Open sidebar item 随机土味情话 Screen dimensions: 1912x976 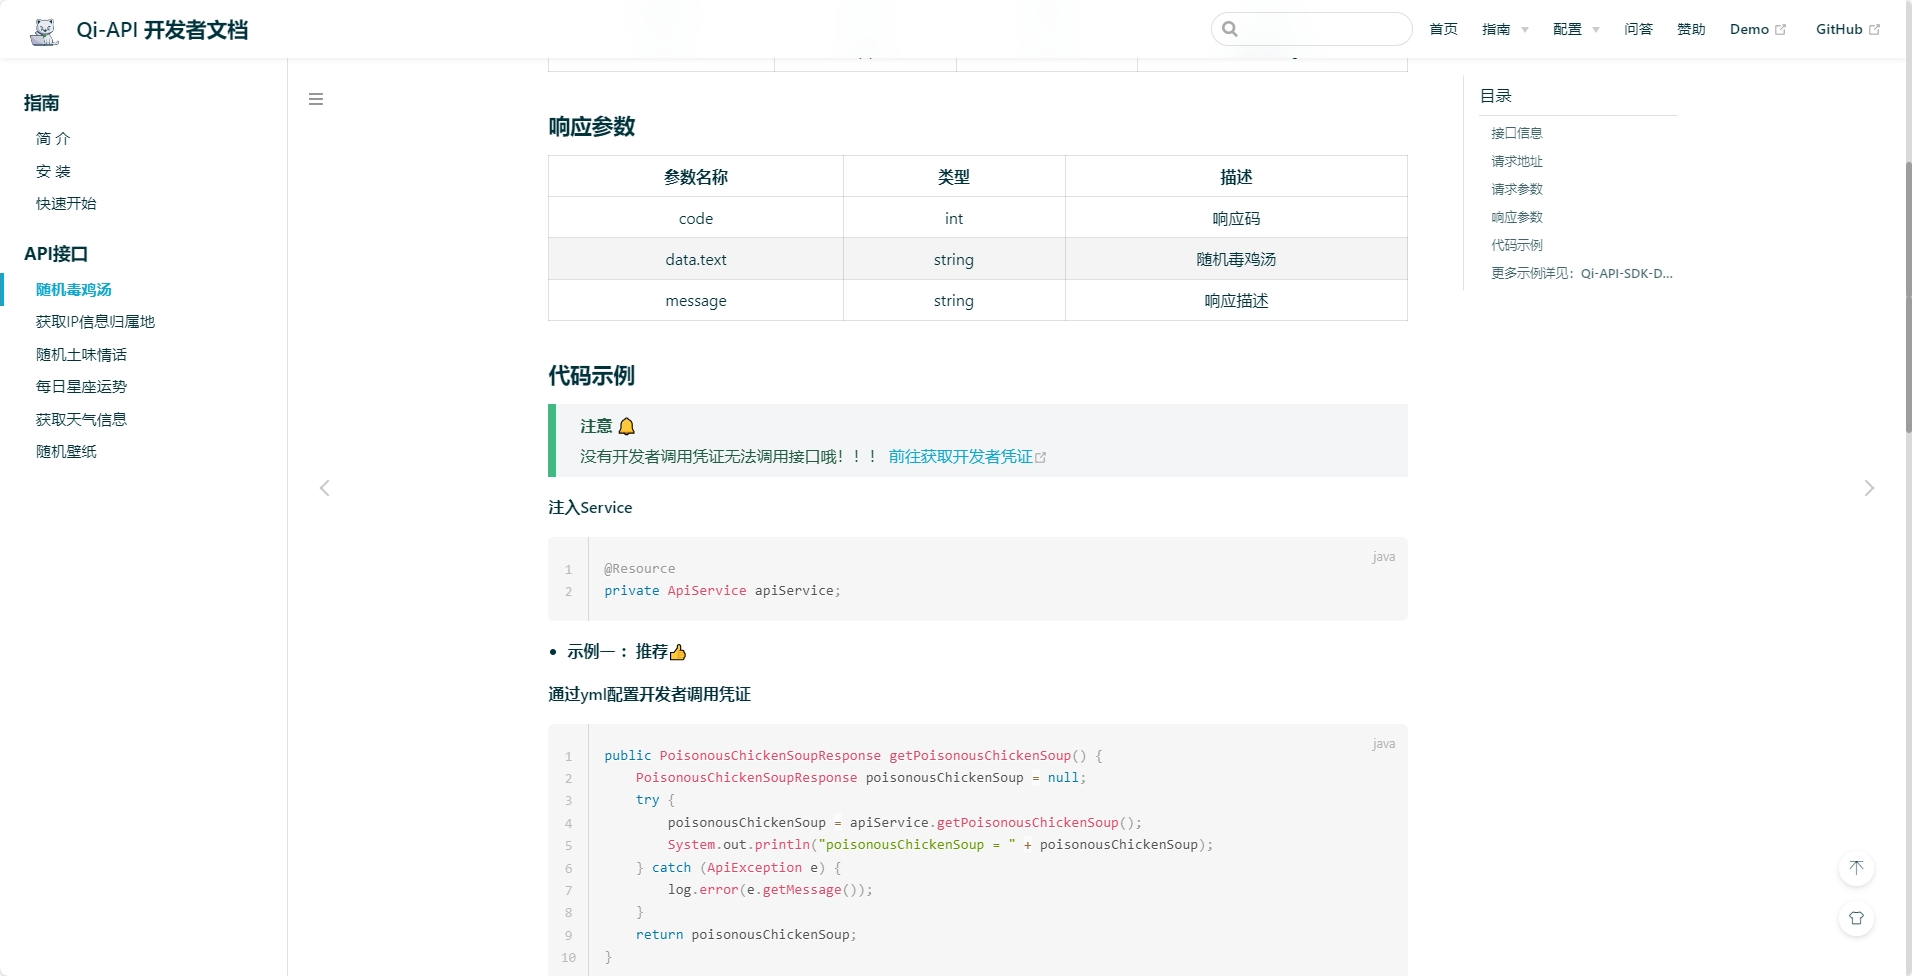point(81,354)
